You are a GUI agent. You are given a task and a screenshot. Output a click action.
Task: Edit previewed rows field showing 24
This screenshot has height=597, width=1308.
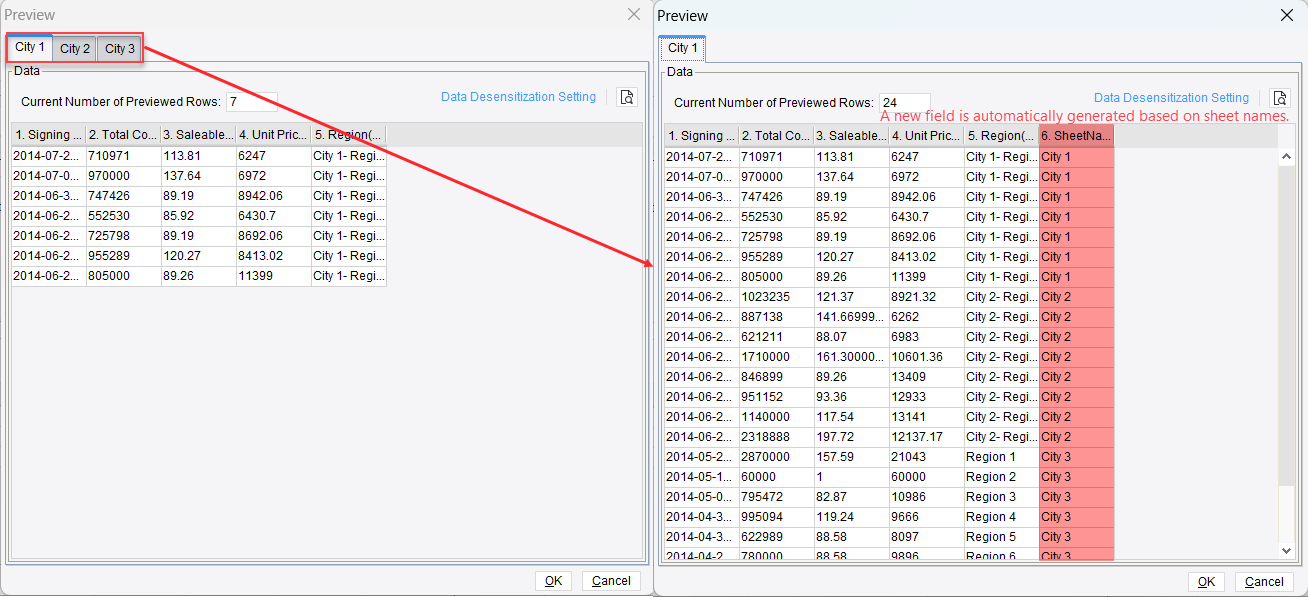click(904, 103)
